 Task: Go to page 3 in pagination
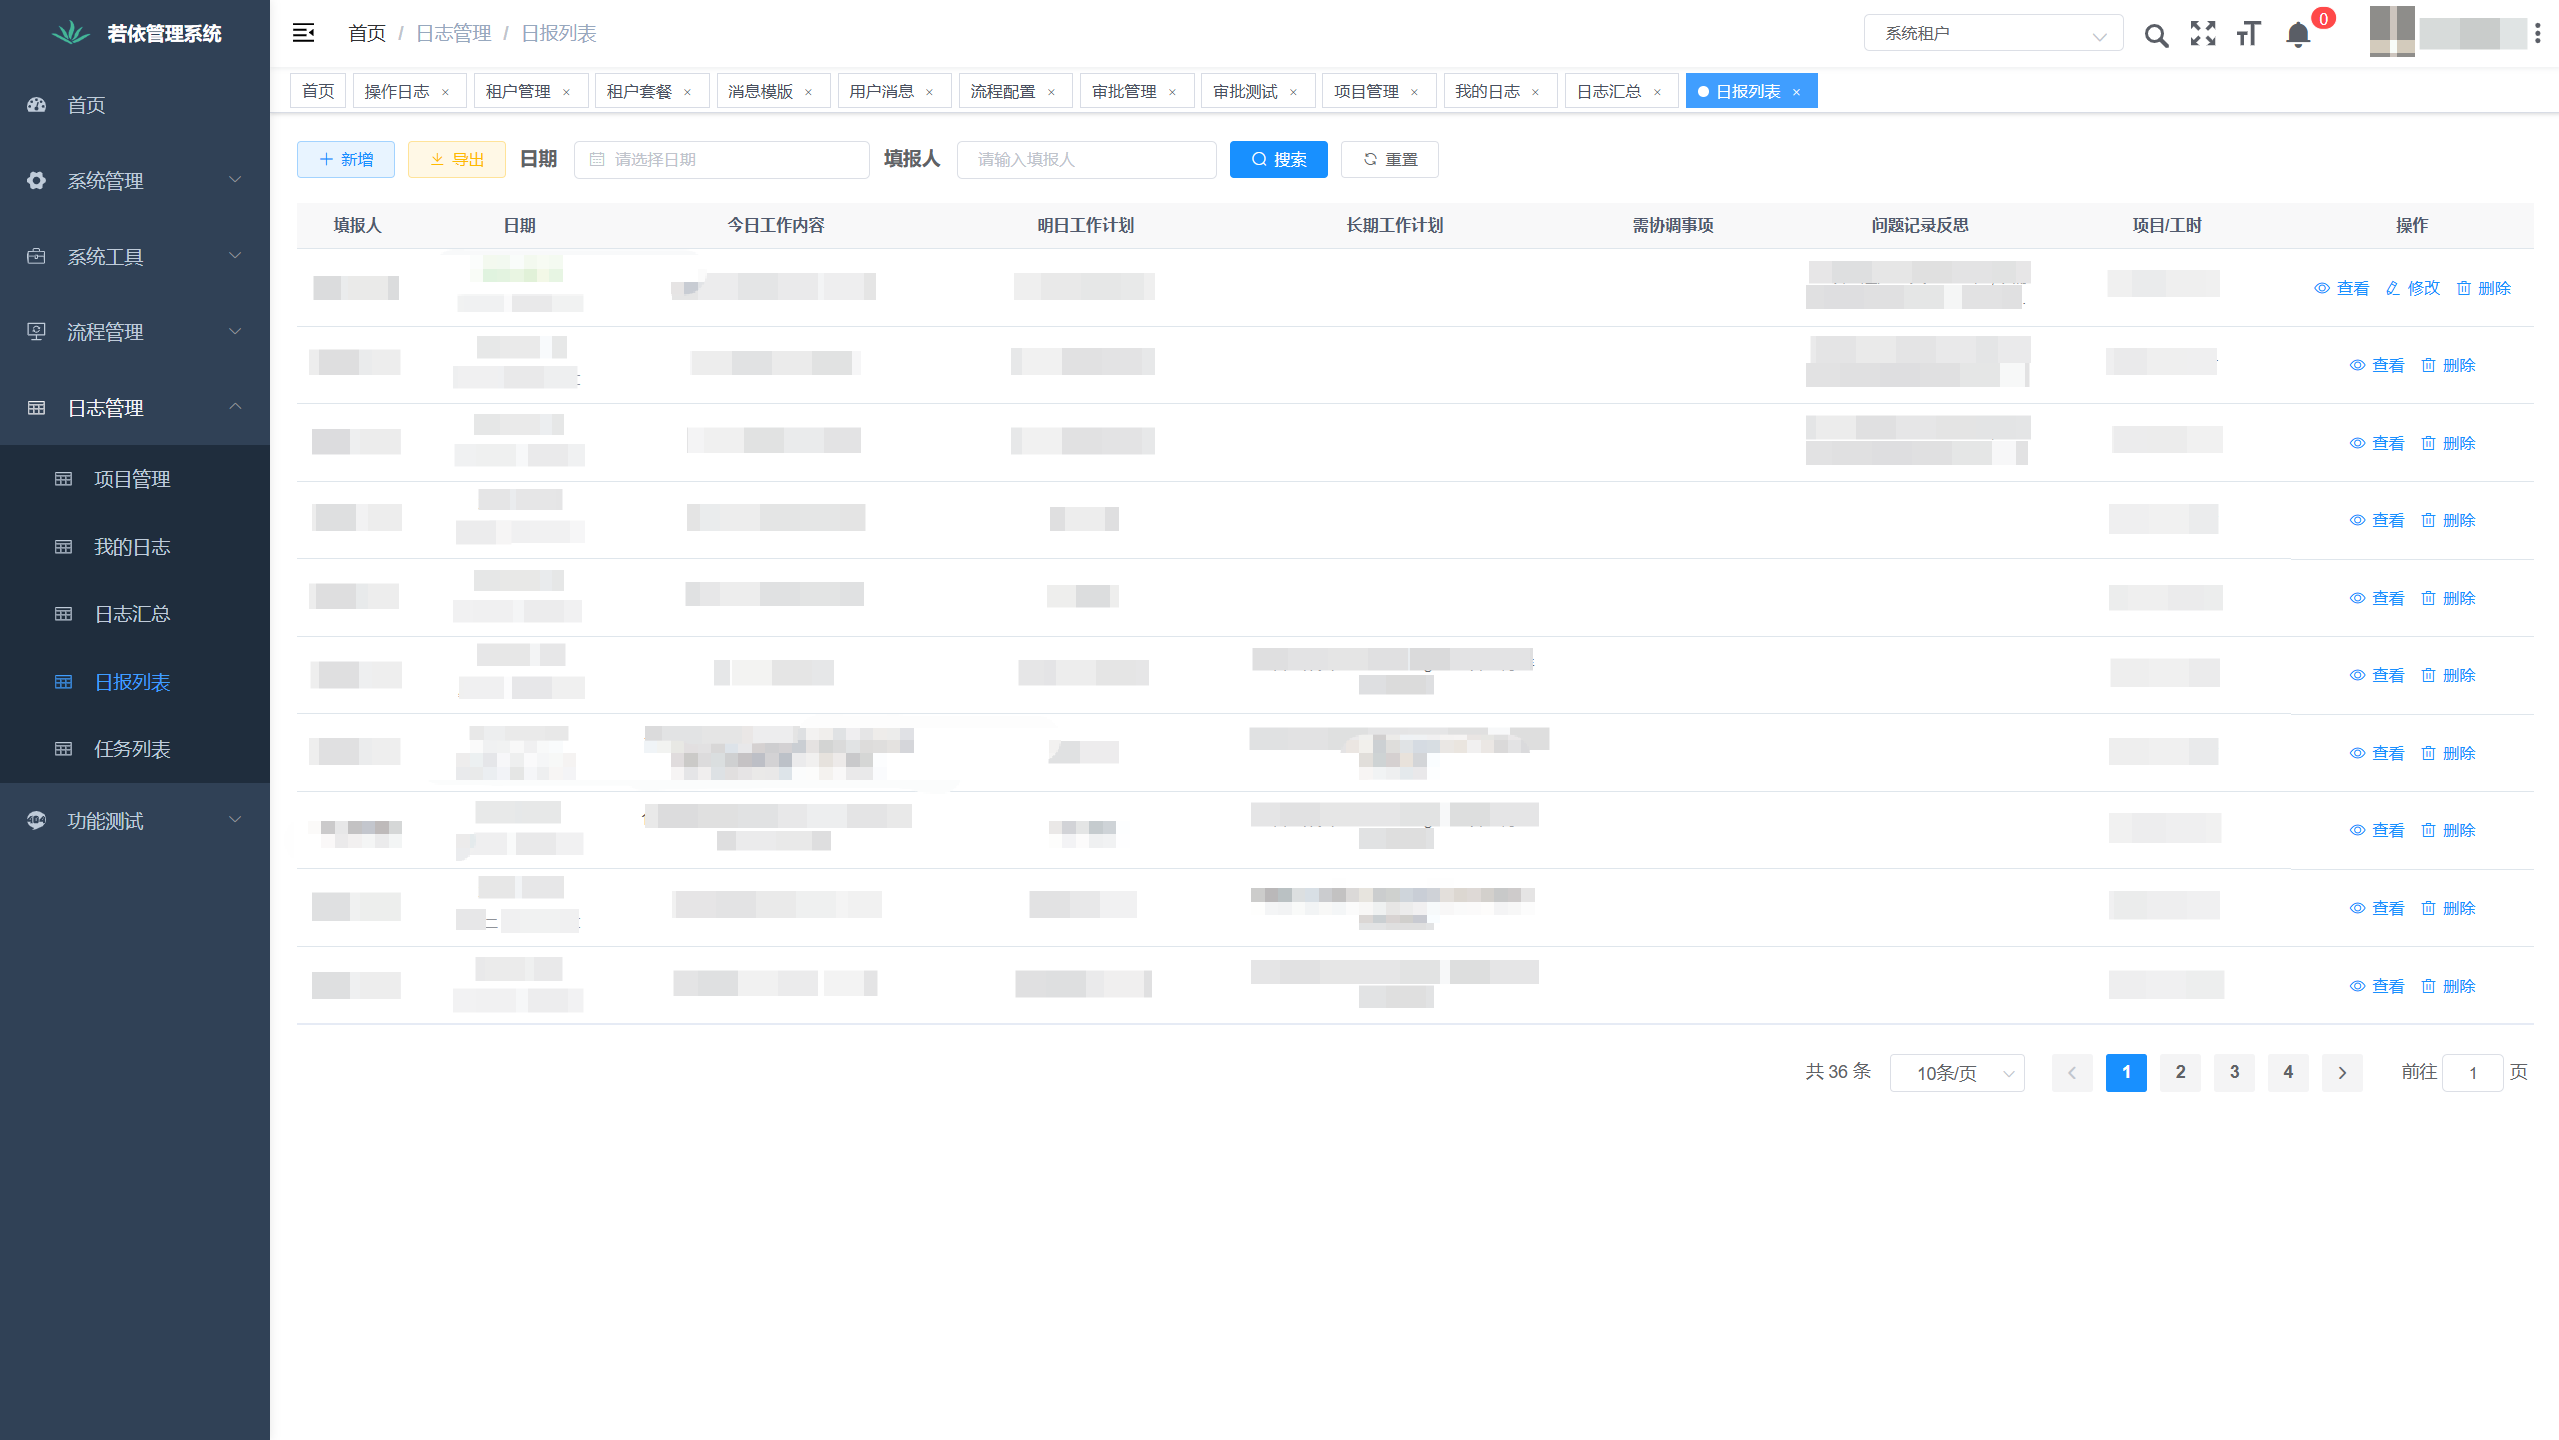coord(2234,1072)
